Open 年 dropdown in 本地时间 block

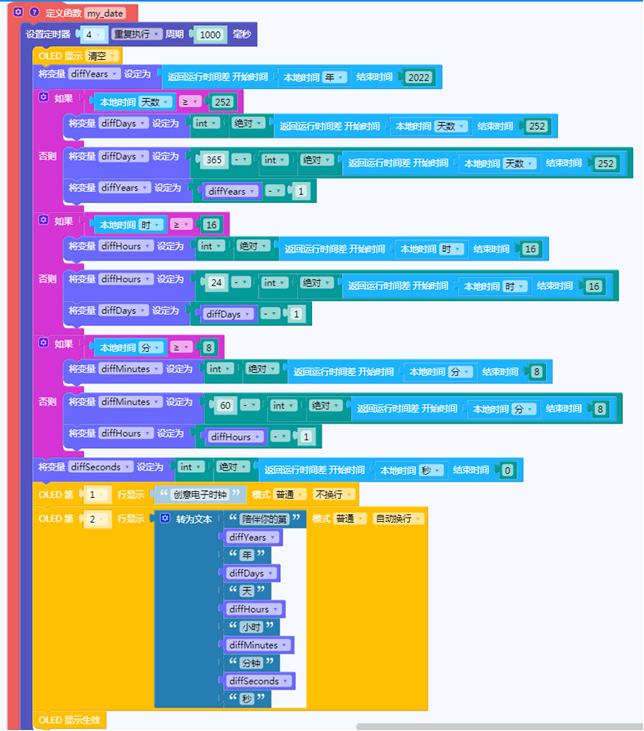[335, 77]
